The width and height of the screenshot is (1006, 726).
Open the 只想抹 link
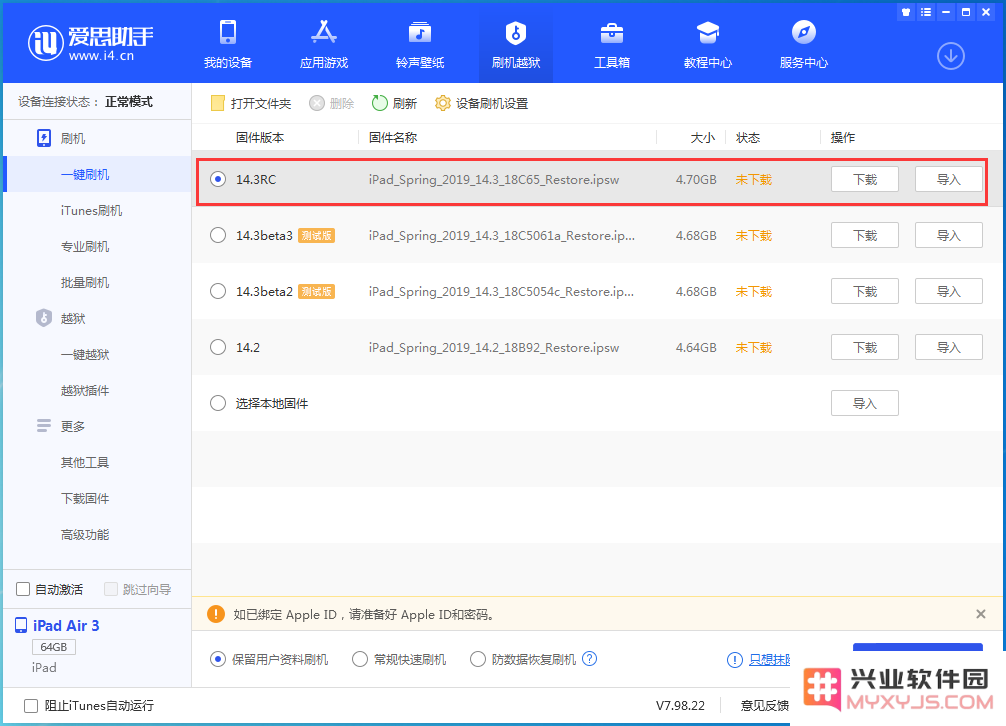(769, 659)
